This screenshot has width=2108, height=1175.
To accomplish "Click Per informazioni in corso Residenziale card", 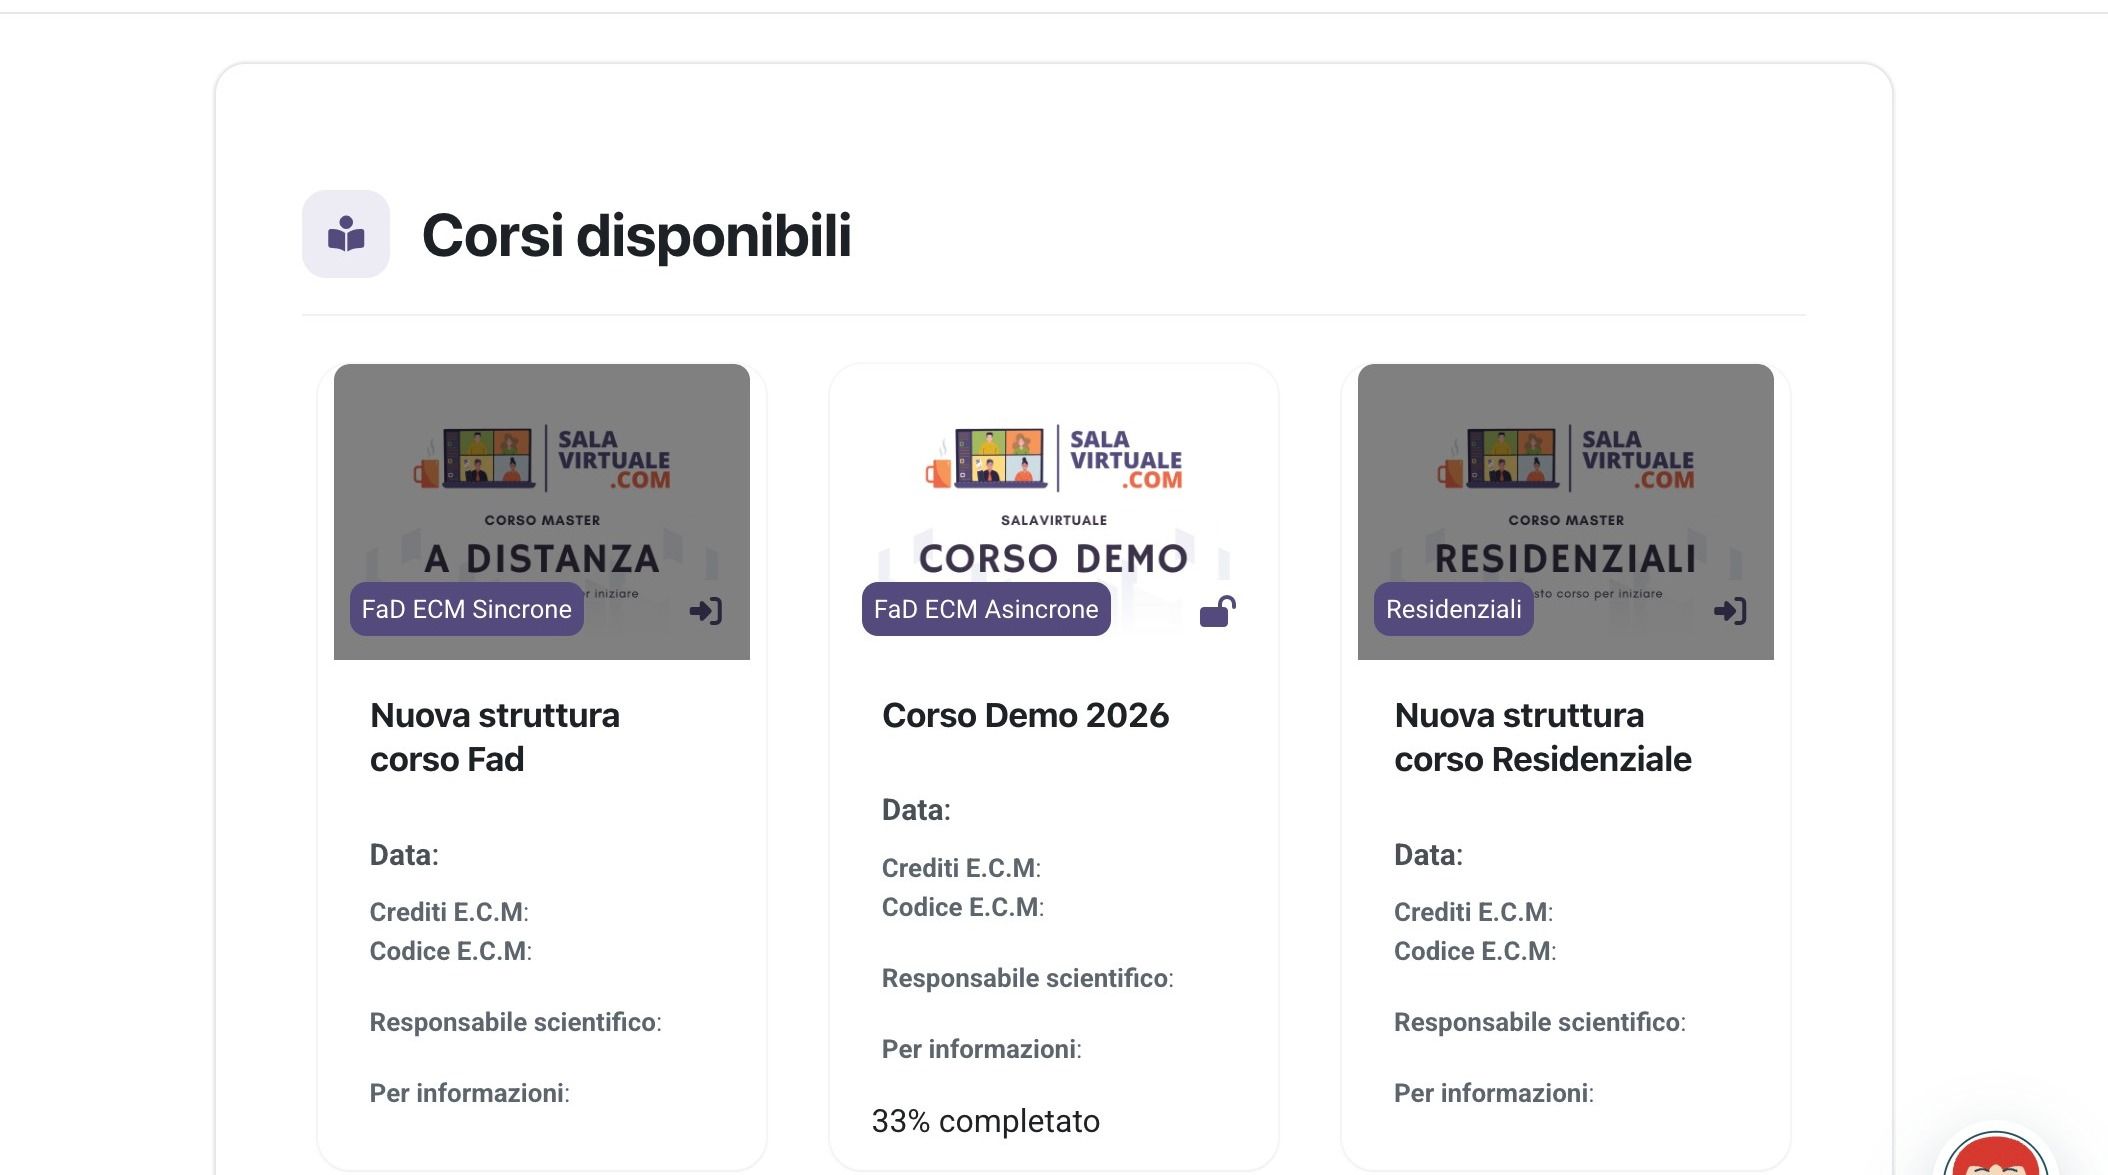I will (1494, 1093).
